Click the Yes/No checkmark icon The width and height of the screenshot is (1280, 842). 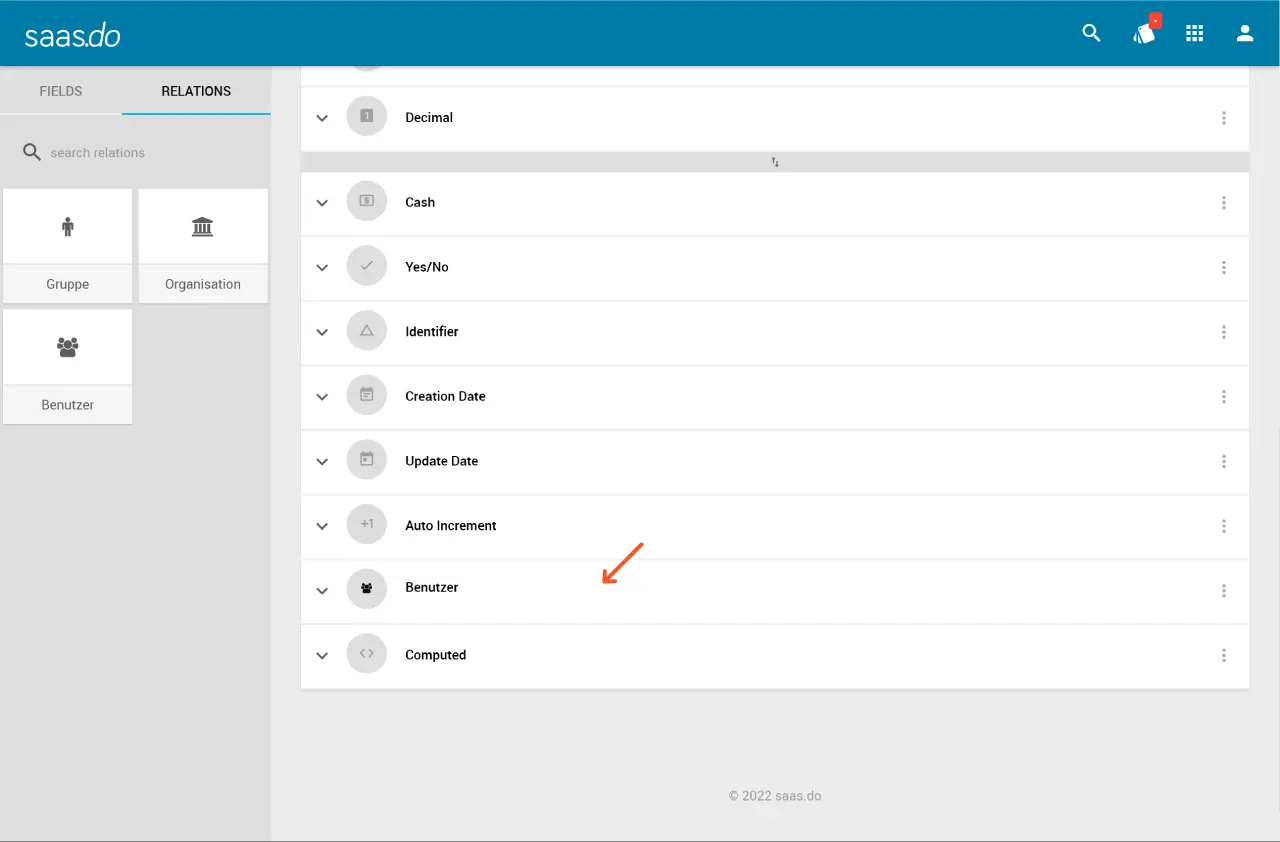pos(366,267)
